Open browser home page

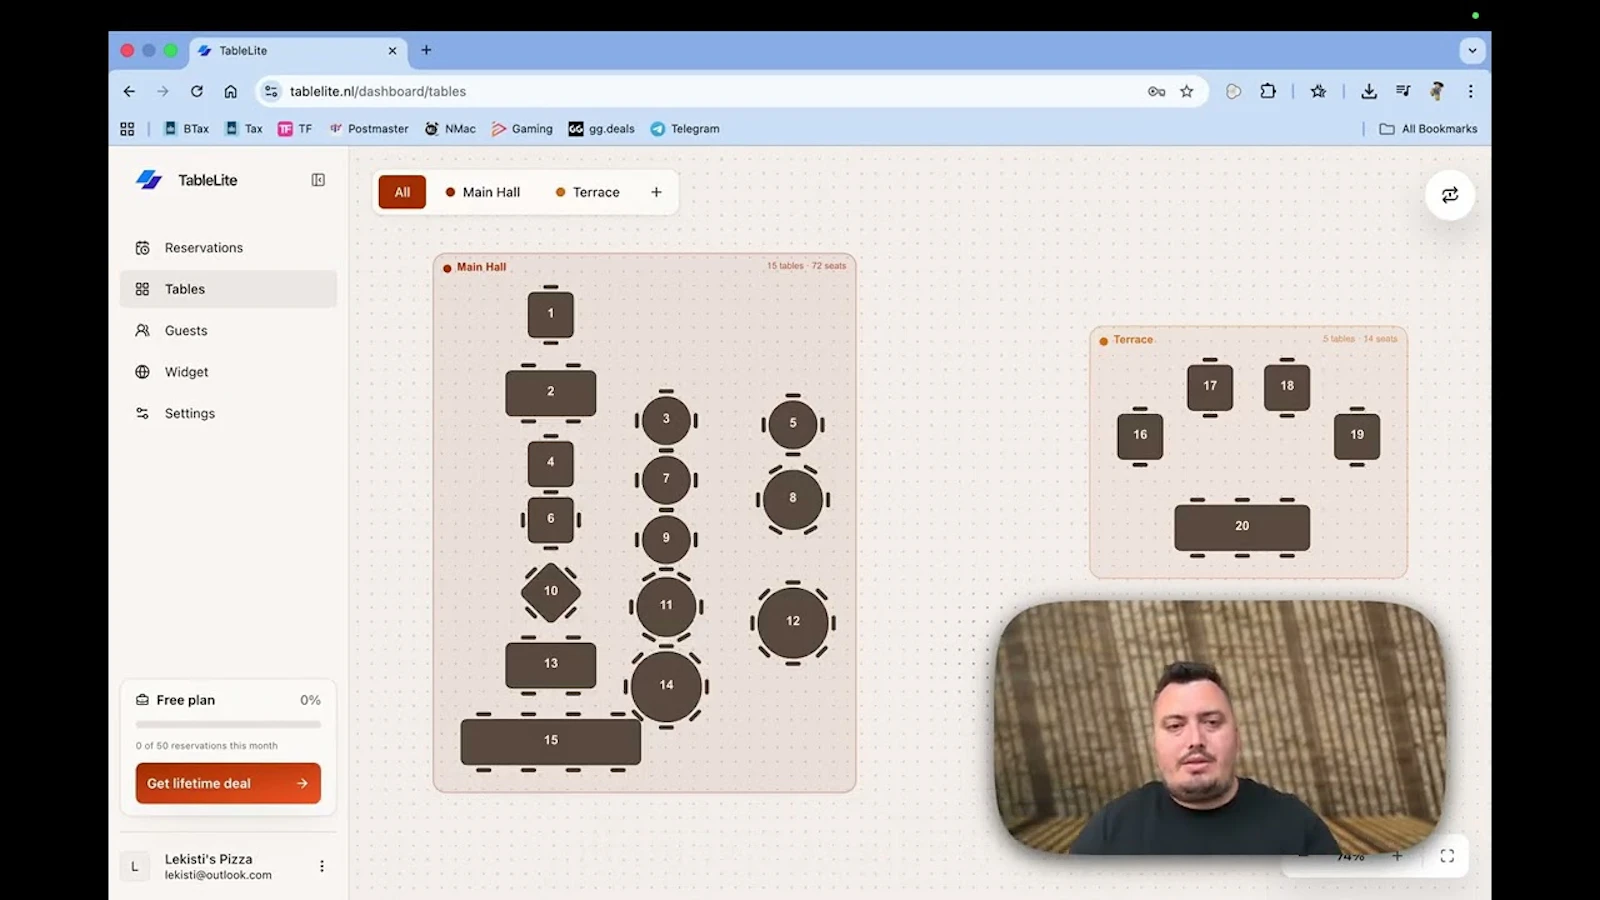[231, 91]
